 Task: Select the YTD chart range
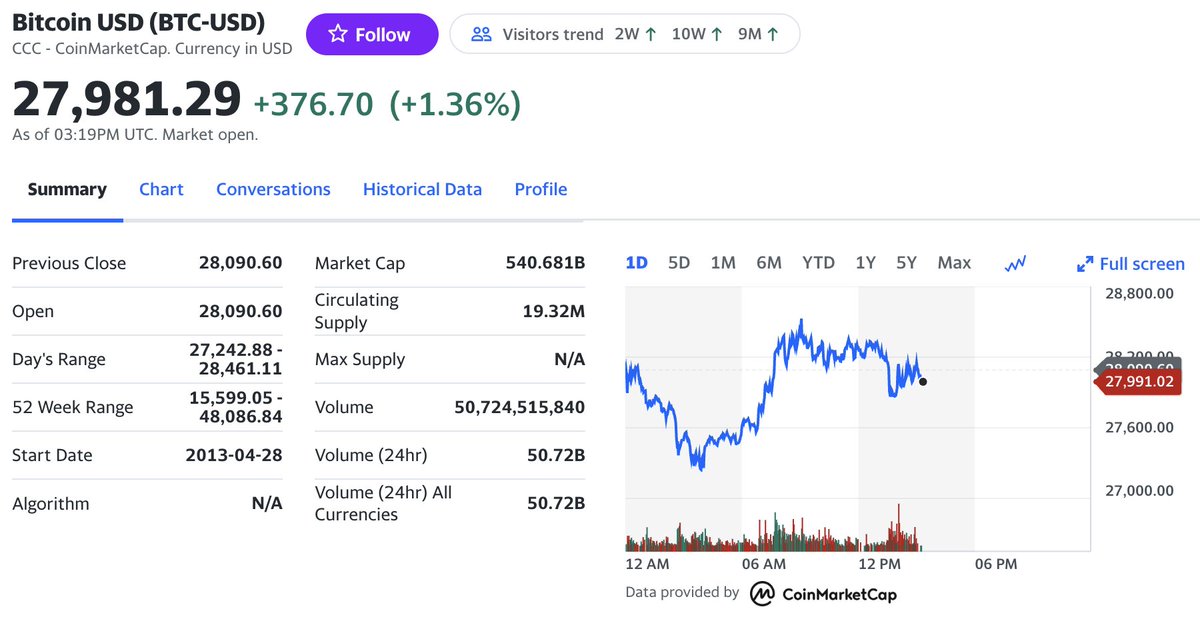click(x=818, y=263)
